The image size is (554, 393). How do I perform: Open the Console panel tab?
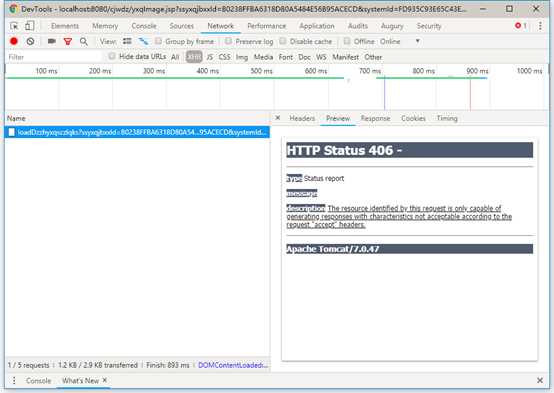tap(144, 26)
